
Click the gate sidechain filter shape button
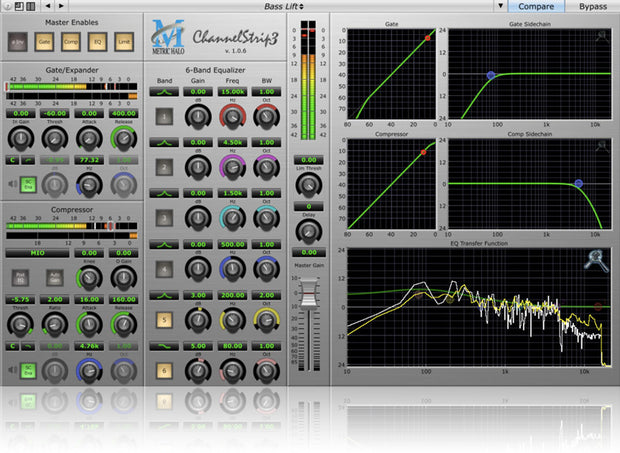coord(28,160)
